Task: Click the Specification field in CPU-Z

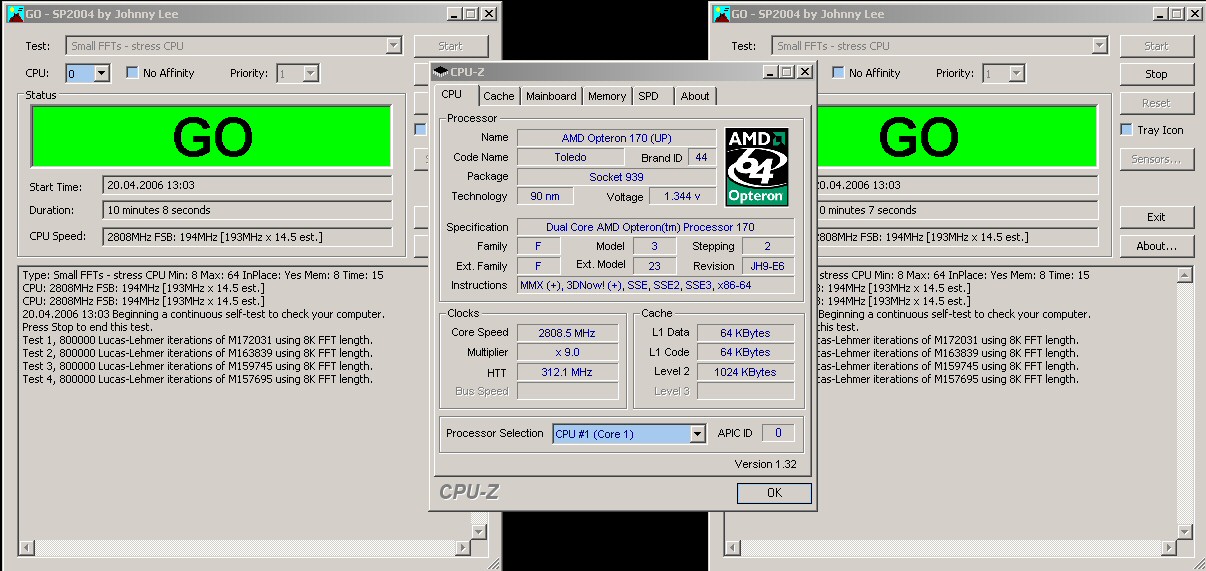Action: 655,227
